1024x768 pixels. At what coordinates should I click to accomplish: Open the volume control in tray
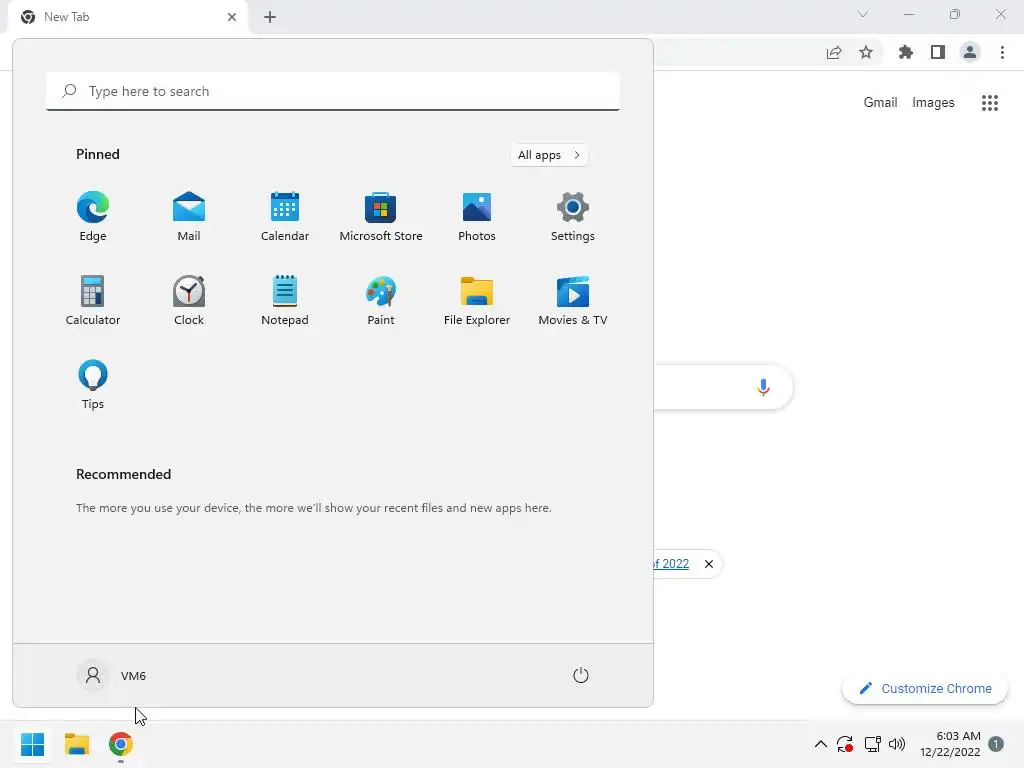tap(897, 744)
